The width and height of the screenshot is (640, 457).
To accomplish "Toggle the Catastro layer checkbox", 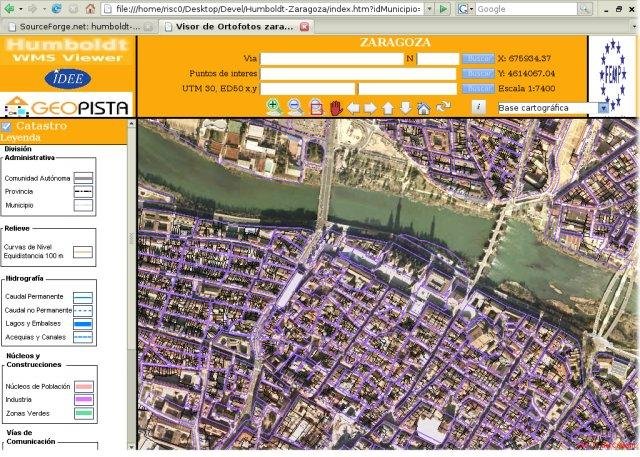I will 6,126.
